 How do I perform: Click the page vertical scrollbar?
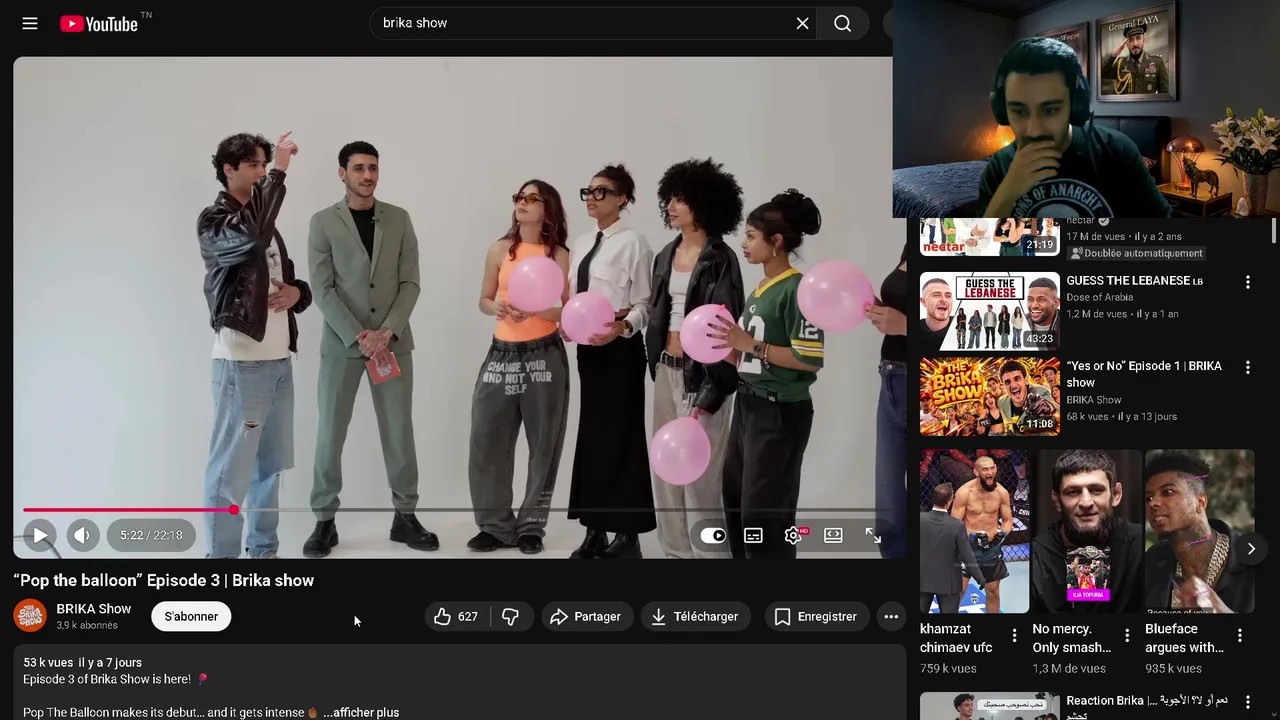click(1273, 230)
